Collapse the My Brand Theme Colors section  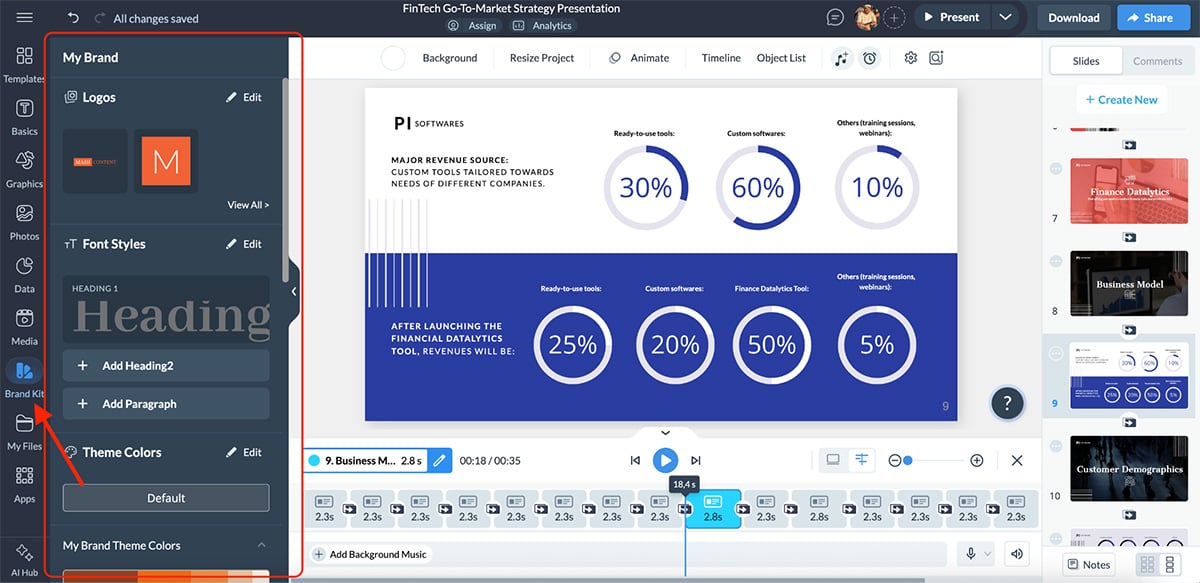pos(262,545)
